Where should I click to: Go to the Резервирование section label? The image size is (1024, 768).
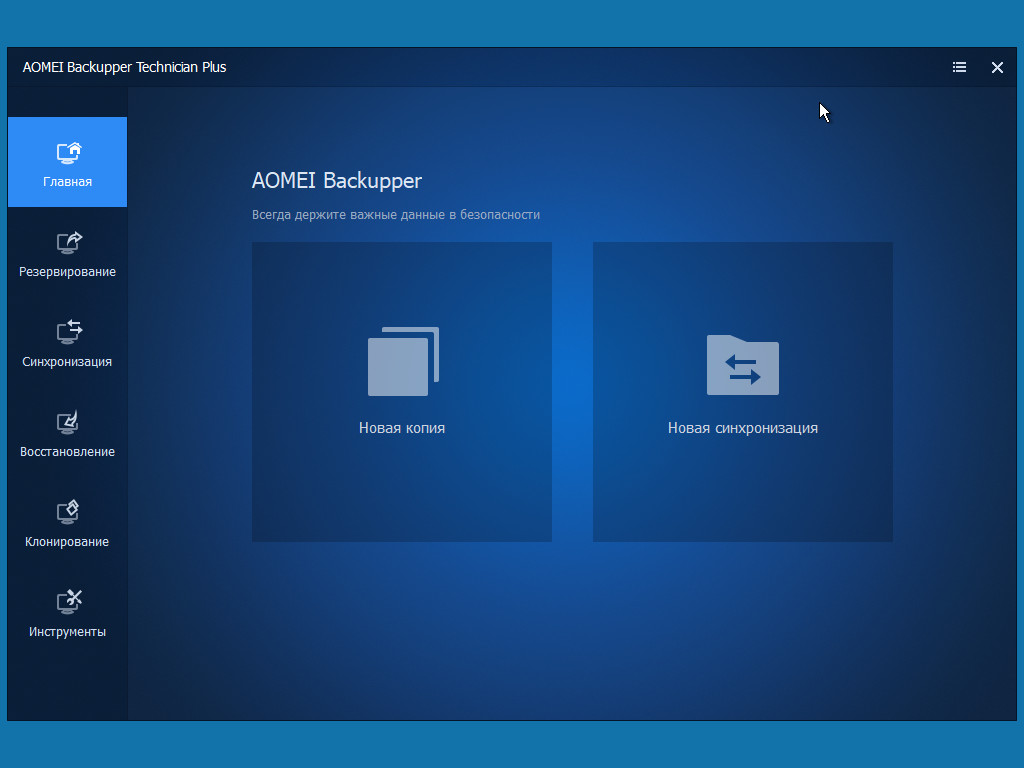pos(67,272)
